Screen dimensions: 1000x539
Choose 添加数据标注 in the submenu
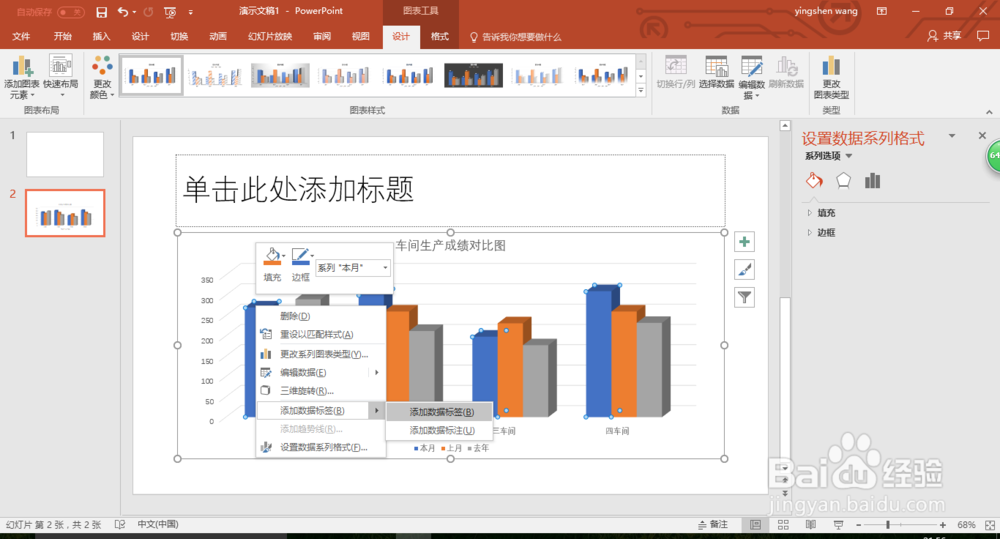pos(439,431)
